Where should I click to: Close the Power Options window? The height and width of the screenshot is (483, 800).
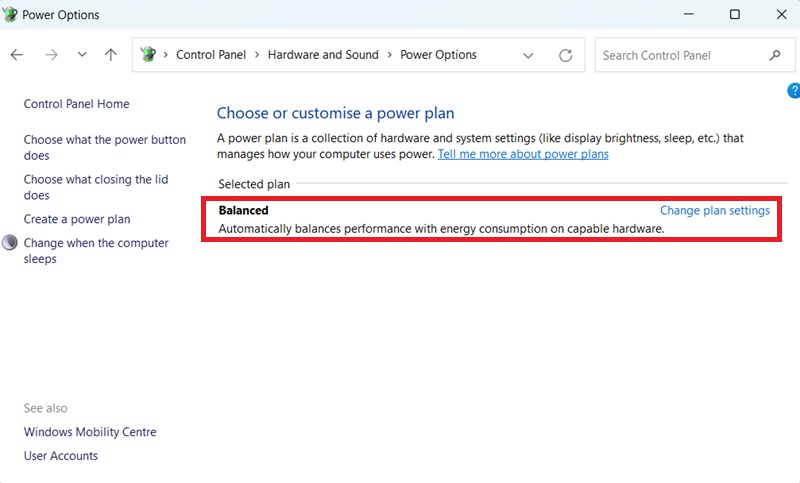782,14
